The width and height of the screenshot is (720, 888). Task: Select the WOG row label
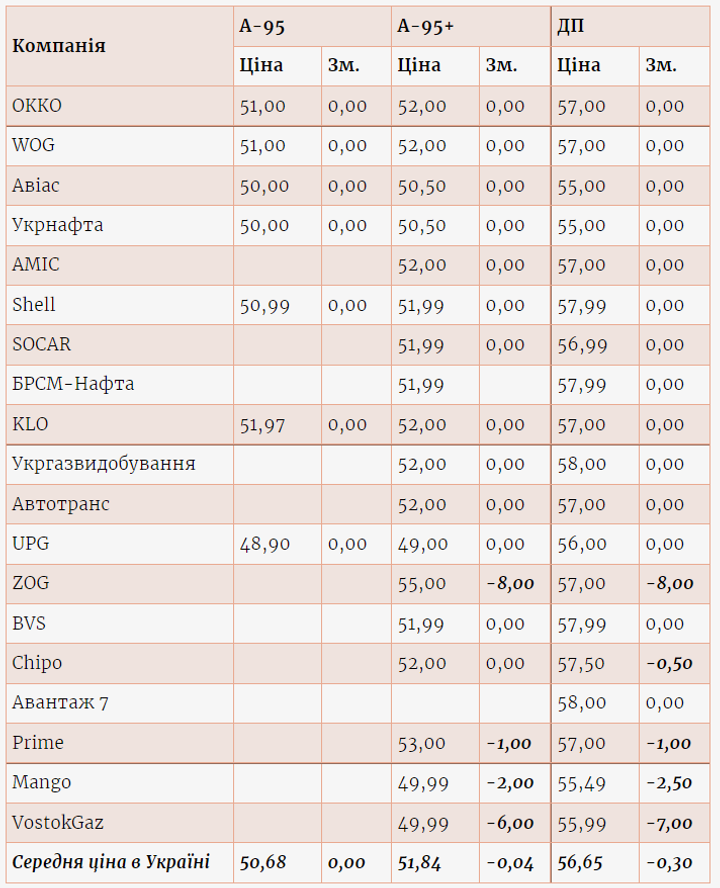coord(33,145)
